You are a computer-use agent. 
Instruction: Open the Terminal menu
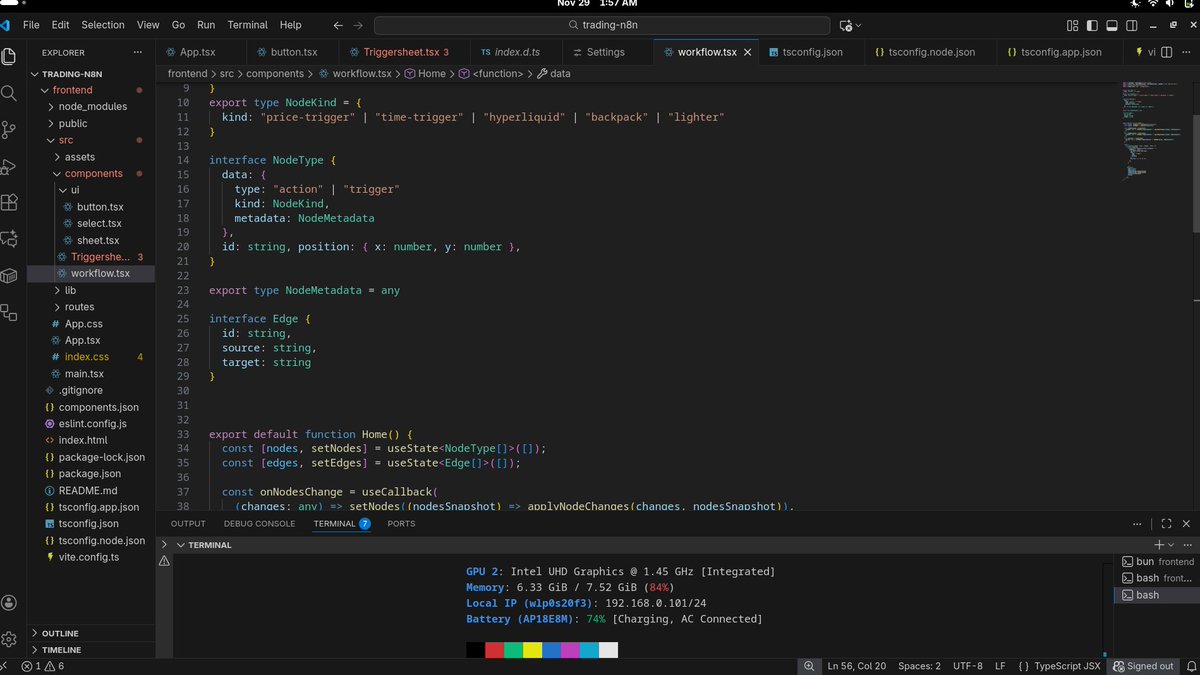coord(247,25)
